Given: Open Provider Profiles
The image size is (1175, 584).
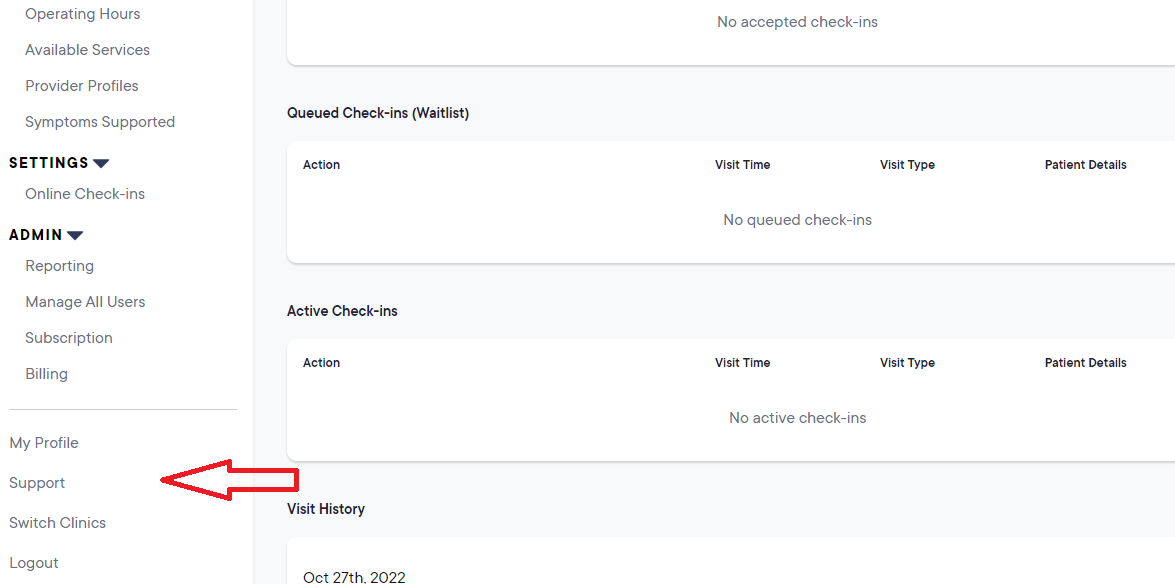Looking at the screenshot, I should (82, 86).
